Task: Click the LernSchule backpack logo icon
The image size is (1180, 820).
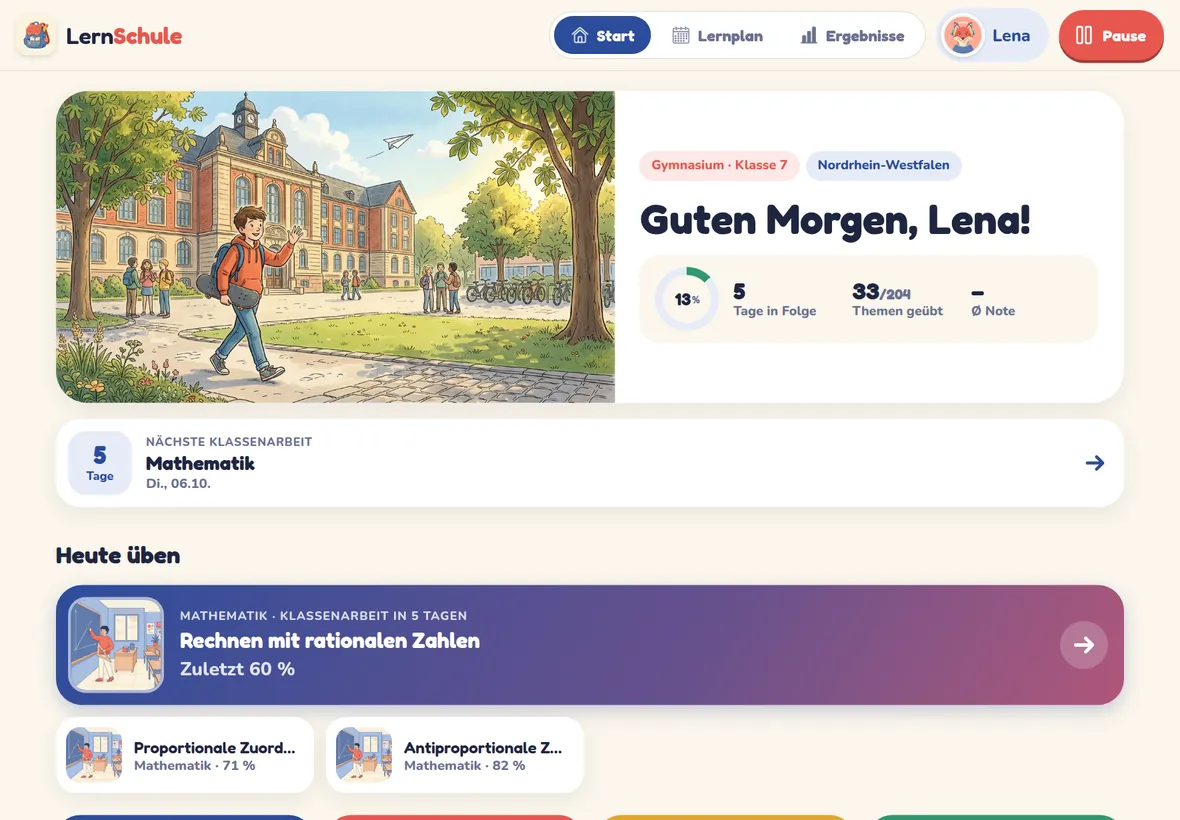Action: (36, 35)
